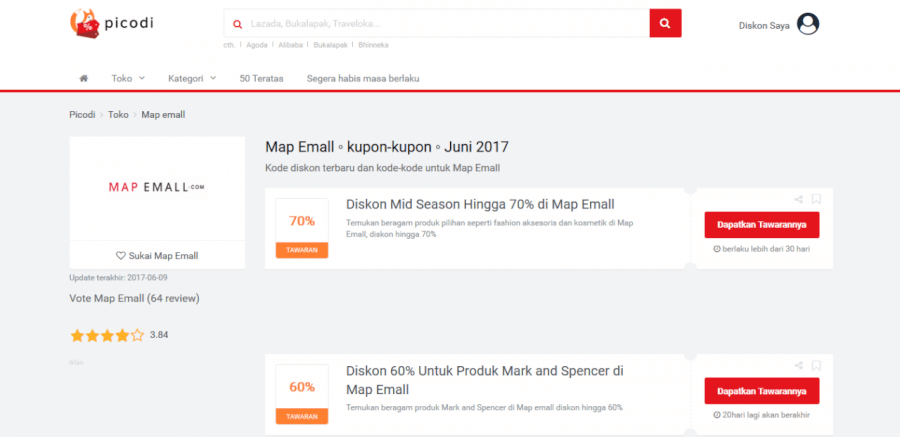Click the red search button
Viewport: 900px width, 437px height.
click(665, 23)
